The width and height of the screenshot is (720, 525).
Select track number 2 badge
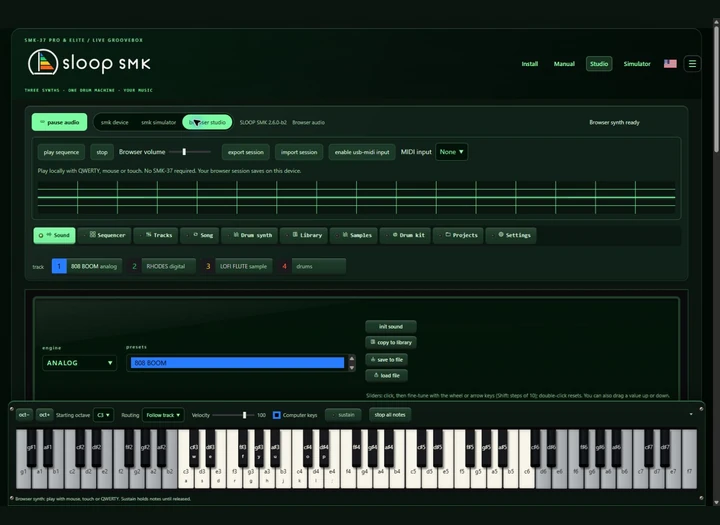134,266
